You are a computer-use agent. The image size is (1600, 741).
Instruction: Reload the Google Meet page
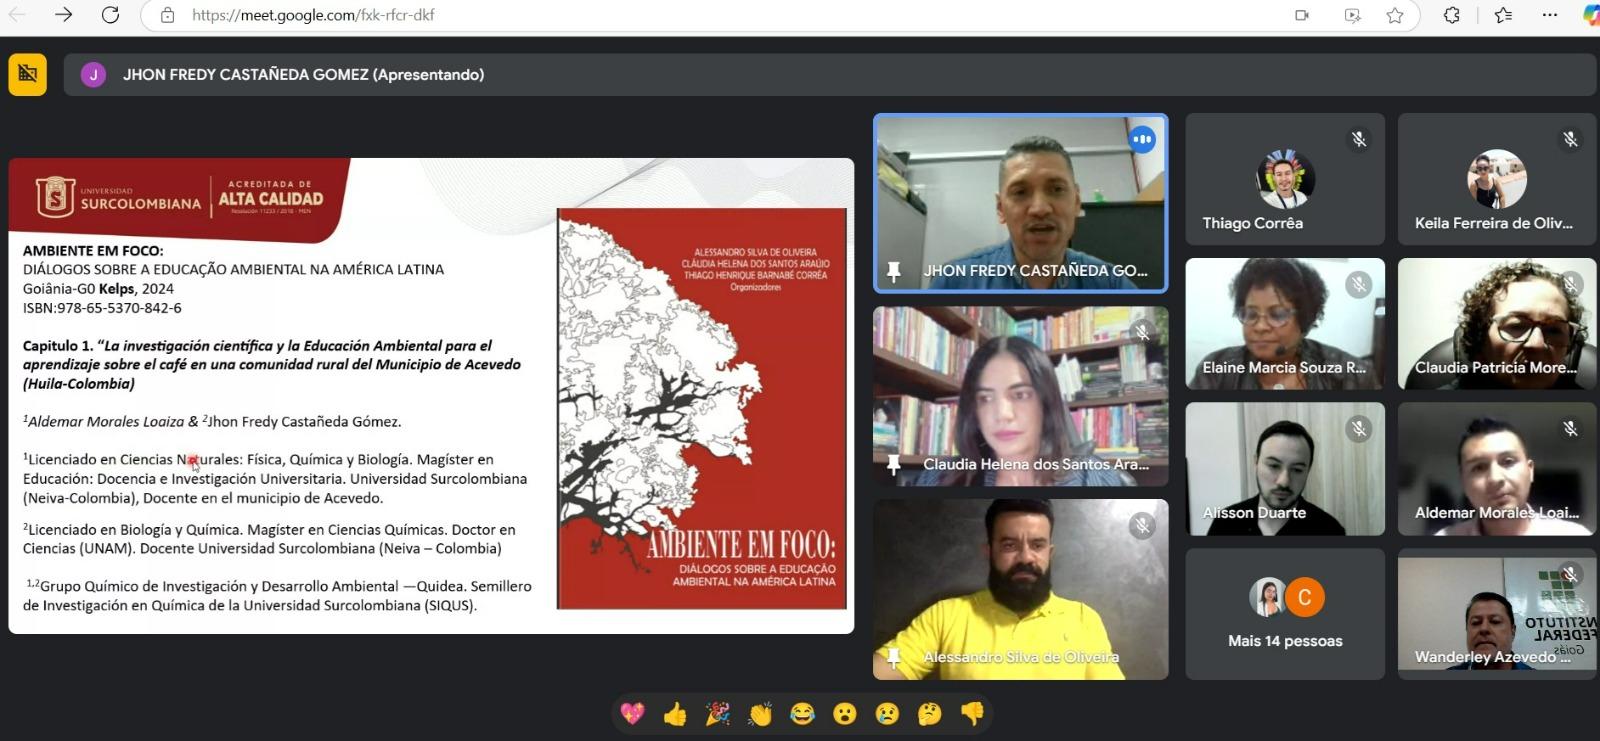[x=111, y=15]
